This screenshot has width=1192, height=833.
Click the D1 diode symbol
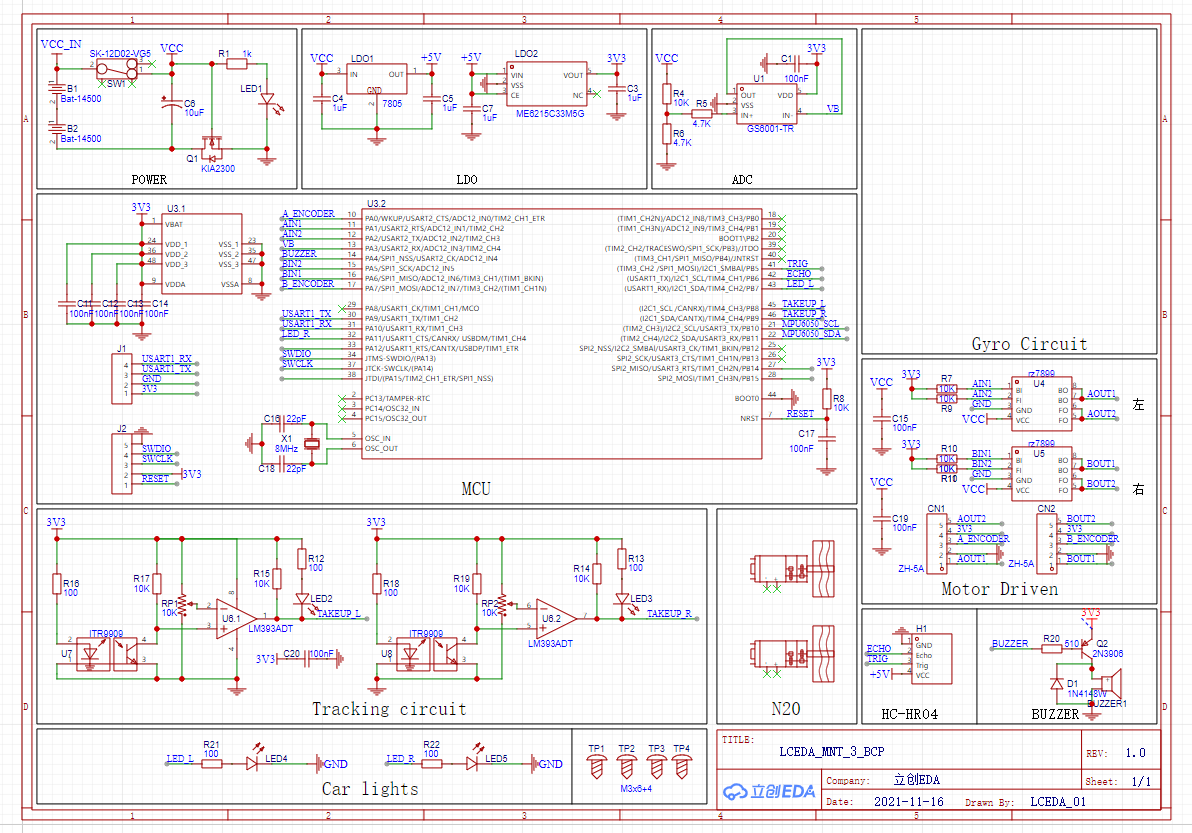click(x=1057, y=683)
